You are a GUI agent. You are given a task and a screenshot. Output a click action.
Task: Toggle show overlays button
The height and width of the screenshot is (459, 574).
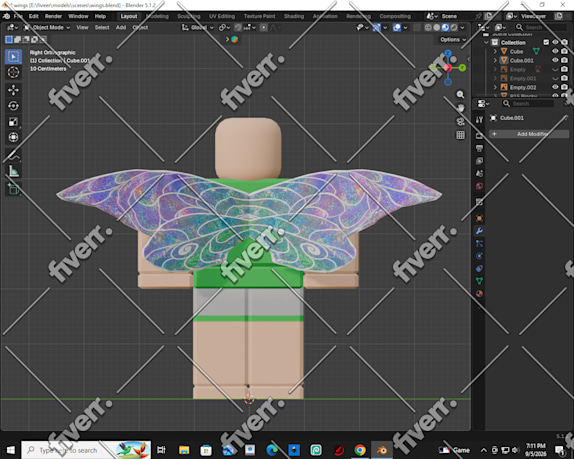pos(396,27)
